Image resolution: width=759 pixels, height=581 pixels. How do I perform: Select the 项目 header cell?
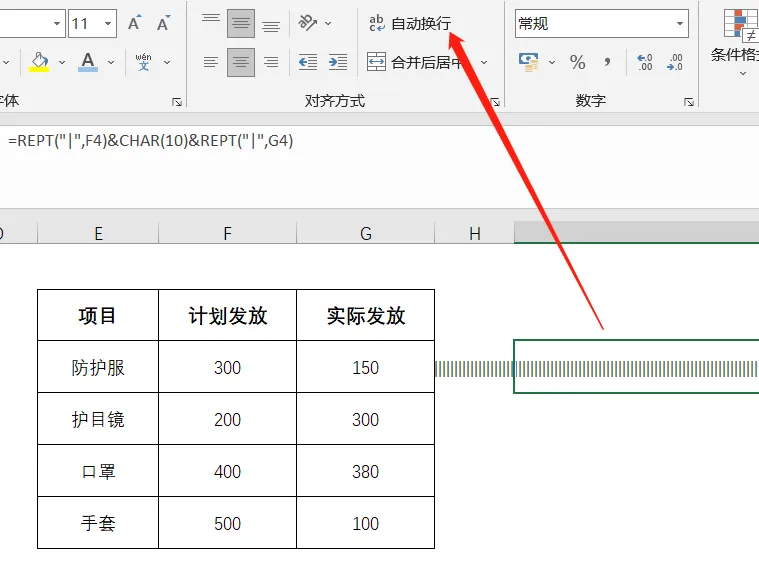pos(98,315)
